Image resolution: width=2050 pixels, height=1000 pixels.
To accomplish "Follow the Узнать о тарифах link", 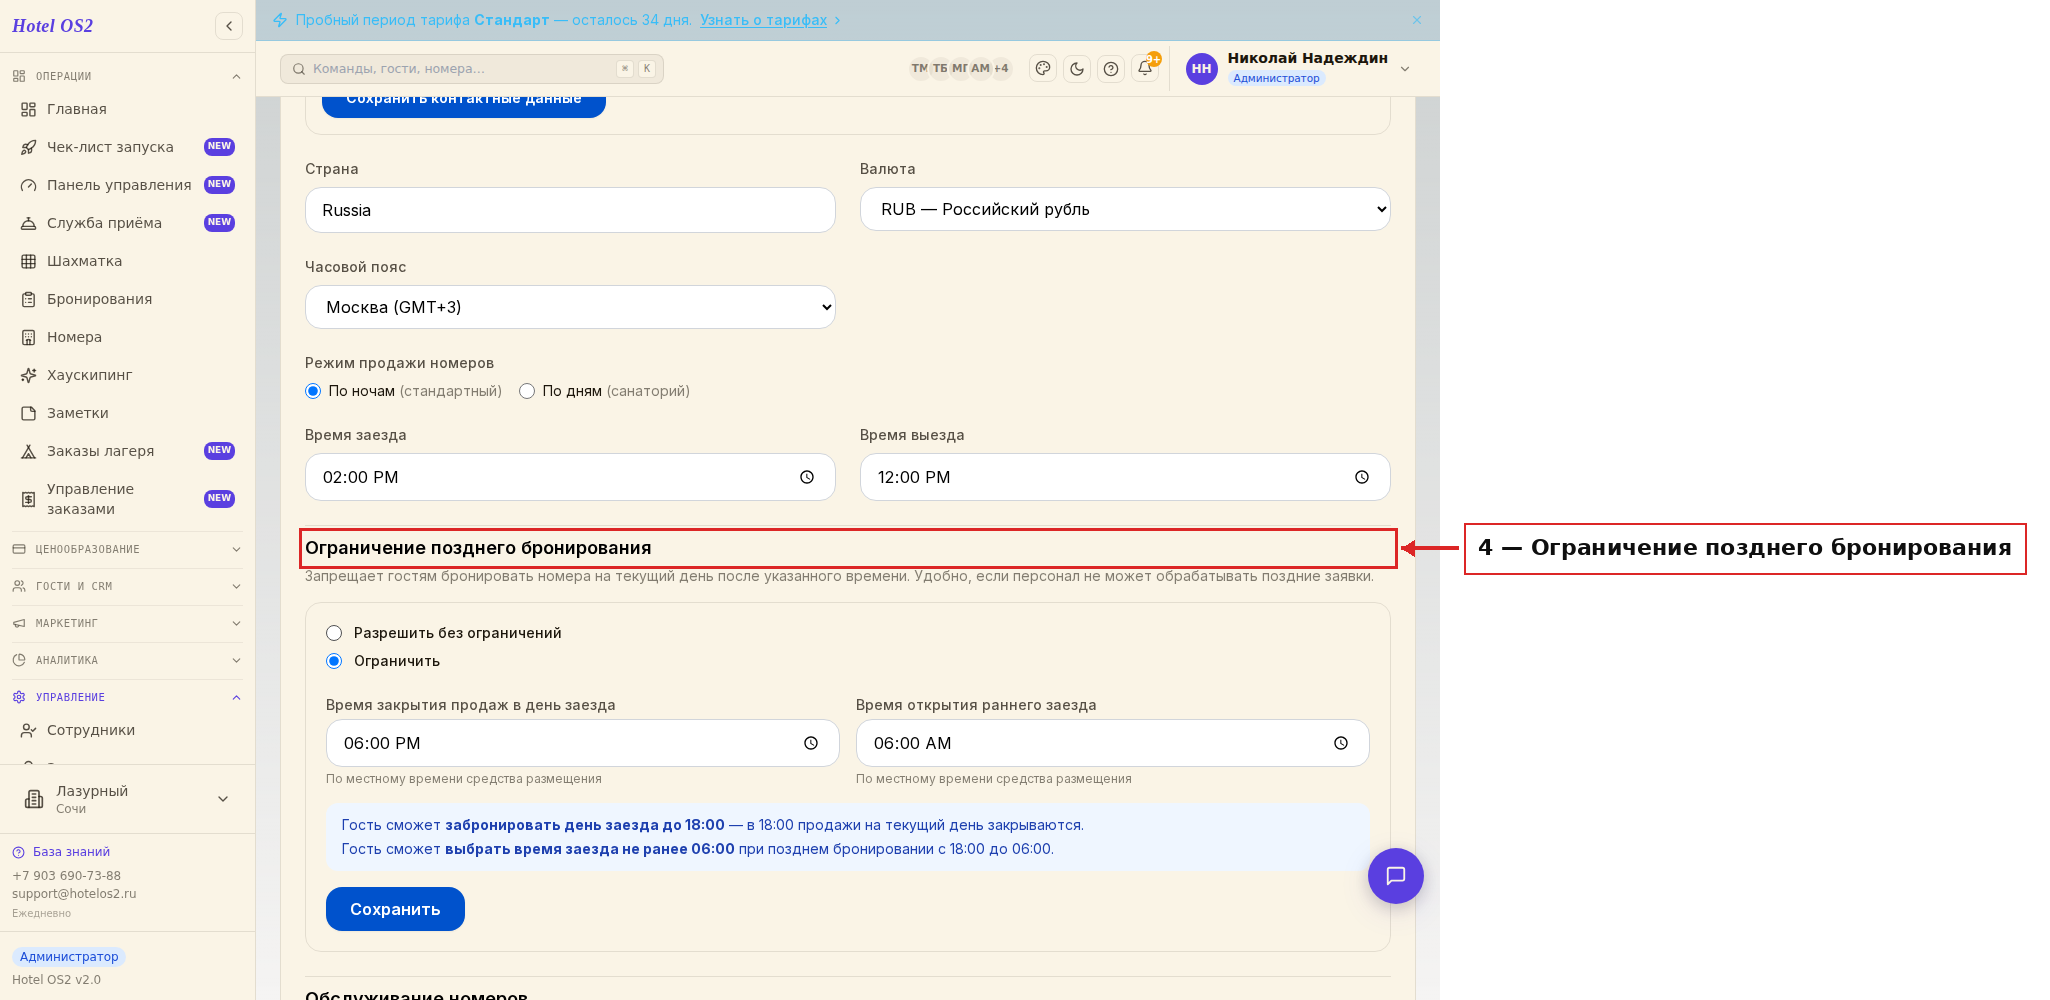I will pos(763,20).
